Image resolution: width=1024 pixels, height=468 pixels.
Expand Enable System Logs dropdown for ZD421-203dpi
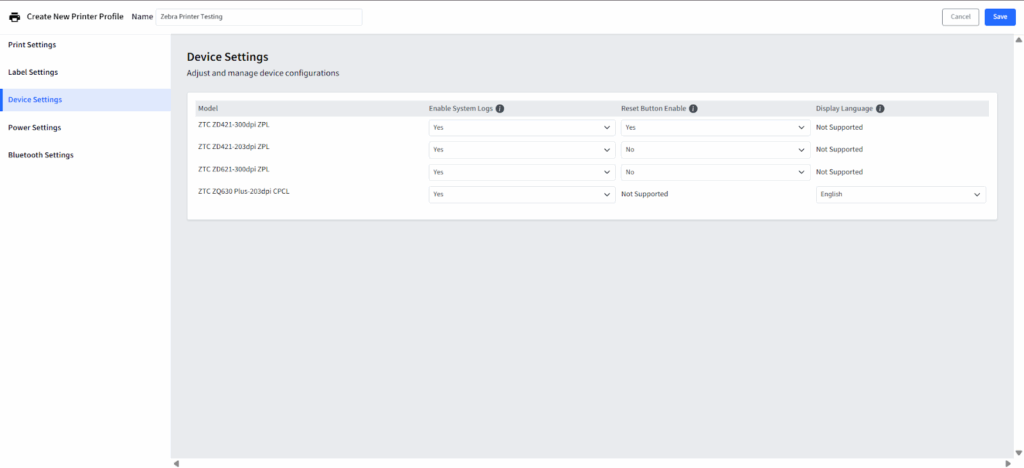click(521, 150)
